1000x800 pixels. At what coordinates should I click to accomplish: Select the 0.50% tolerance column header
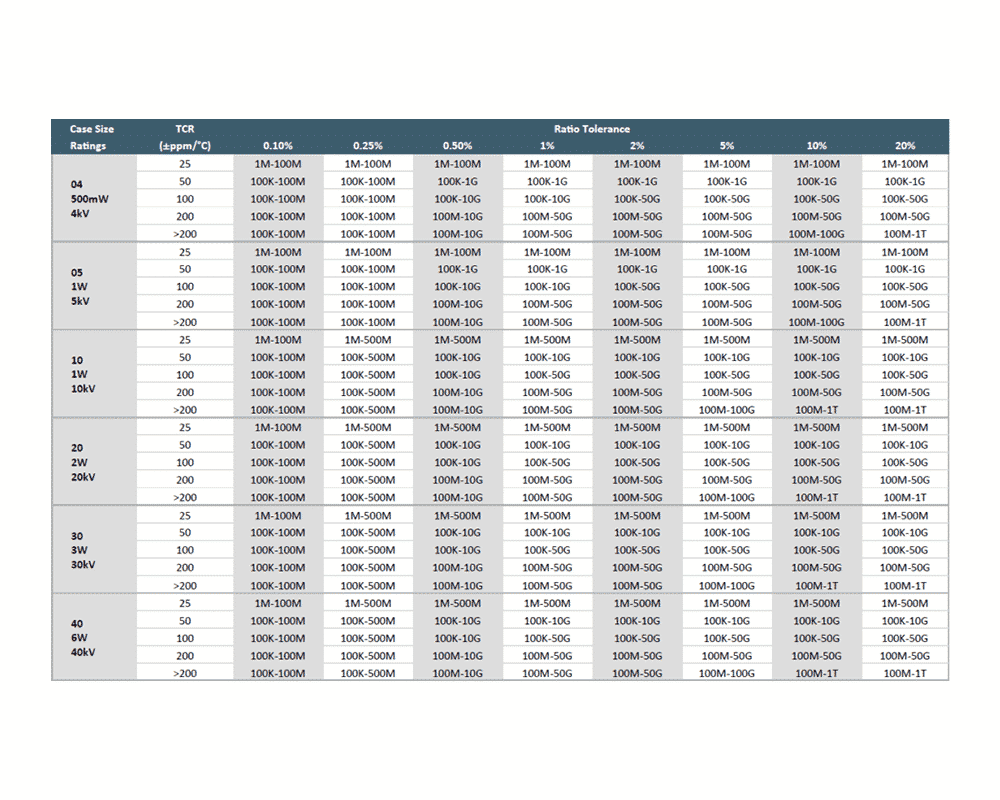(x=457, y=146)
